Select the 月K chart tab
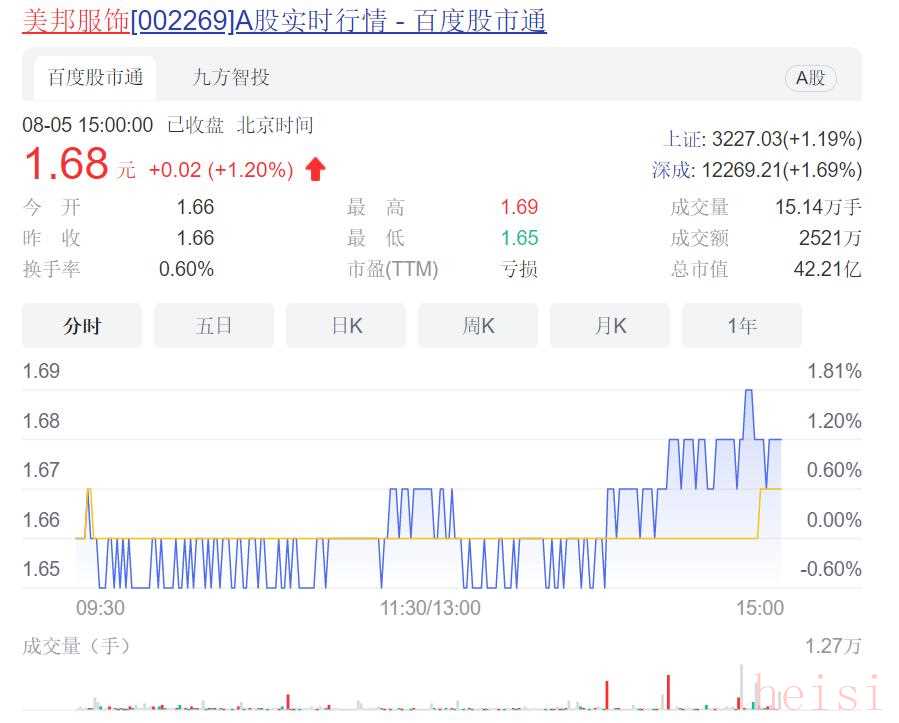This screenshot has width=899, height=723. click(610, 326)
